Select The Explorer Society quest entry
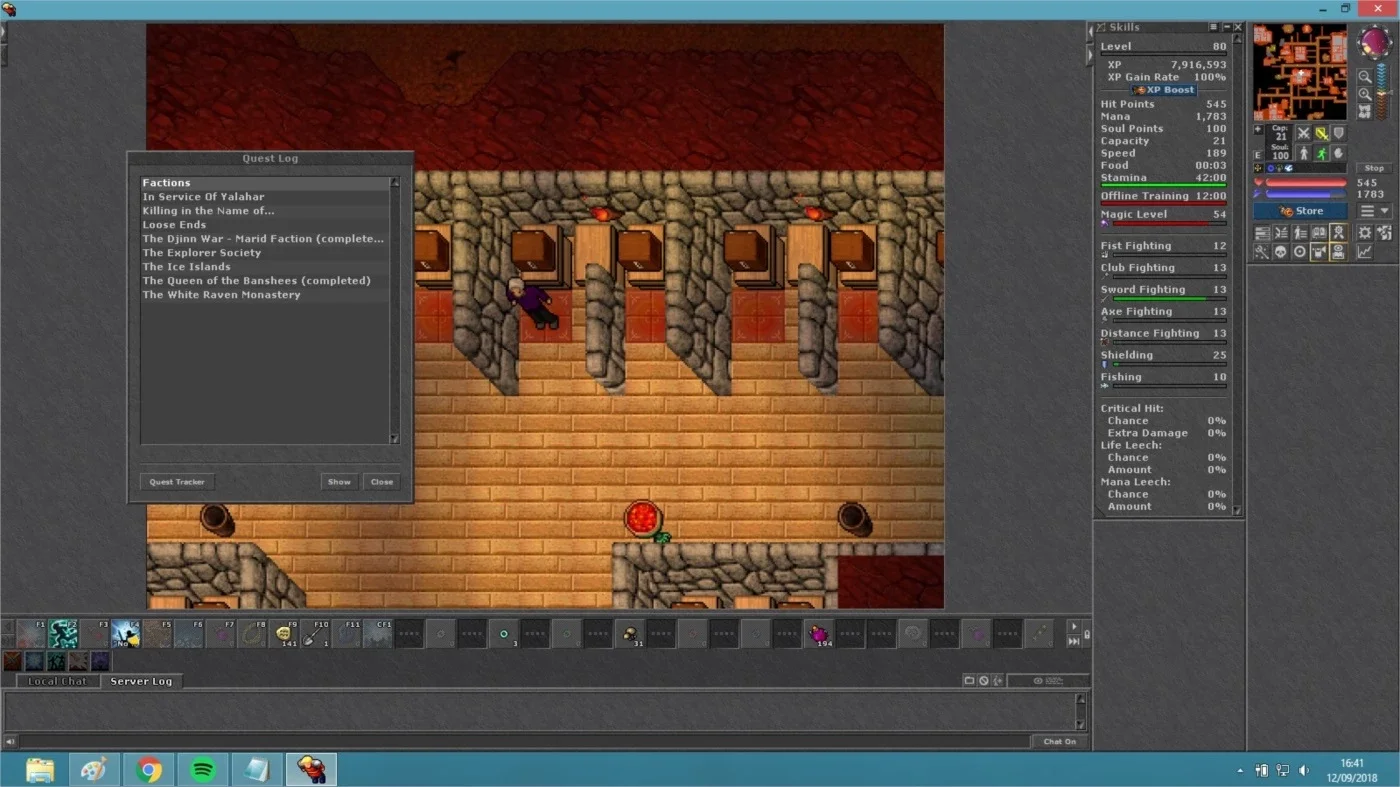 (x=202, y=253)
